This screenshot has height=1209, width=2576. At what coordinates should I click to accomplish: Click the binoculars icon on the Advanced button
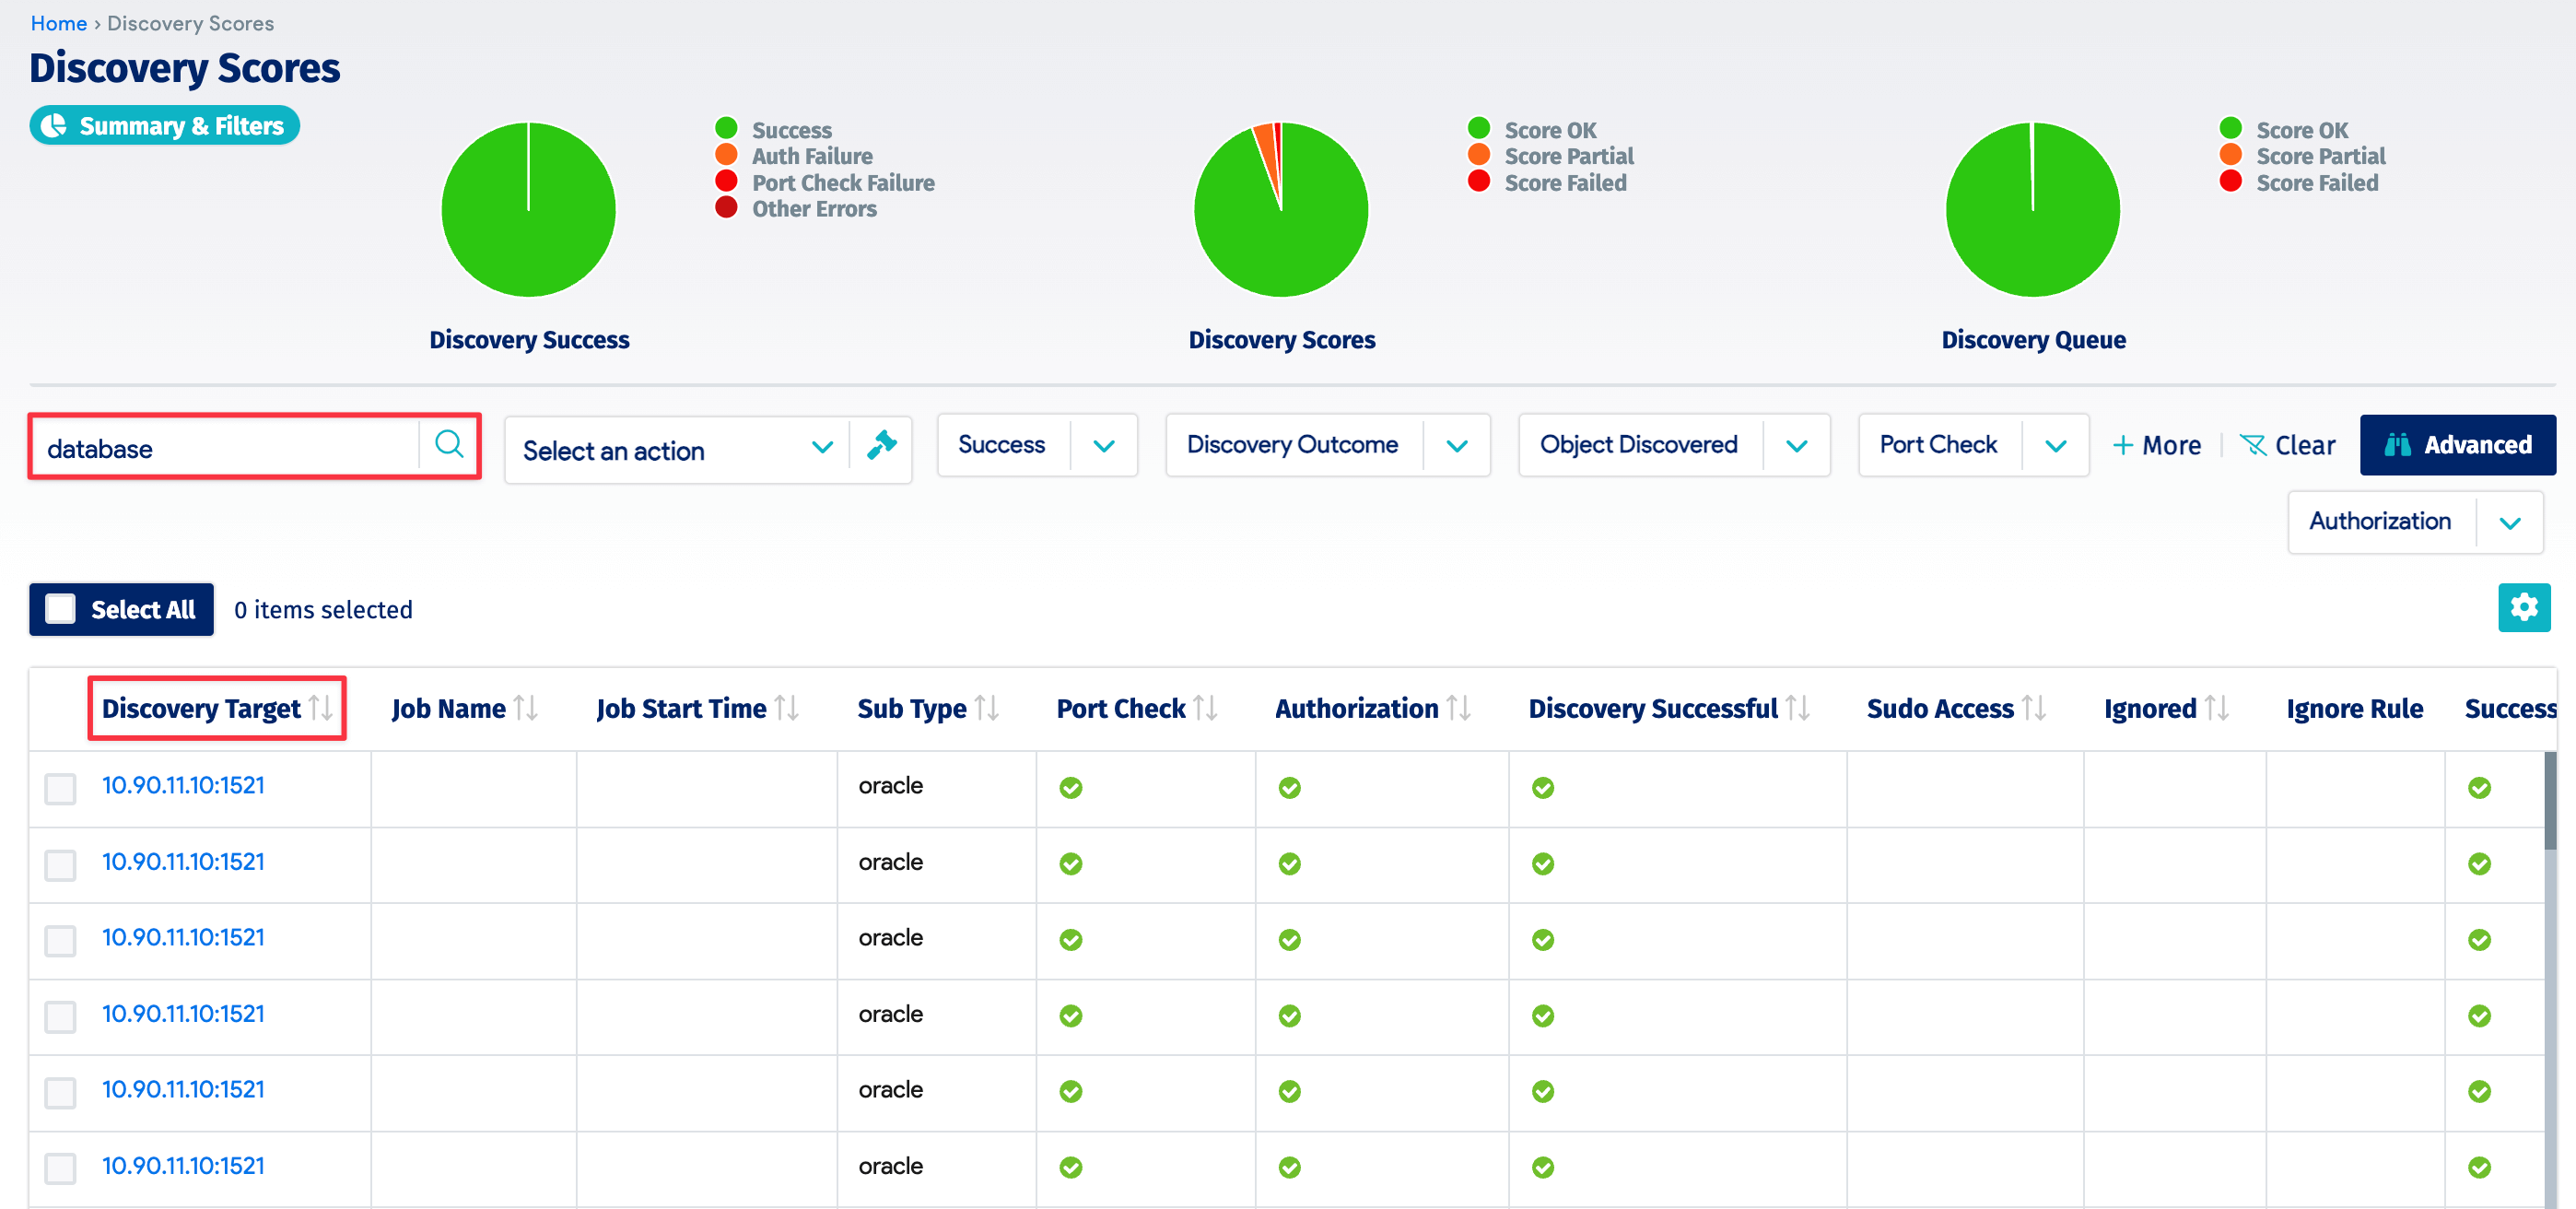coord(2399,444)
